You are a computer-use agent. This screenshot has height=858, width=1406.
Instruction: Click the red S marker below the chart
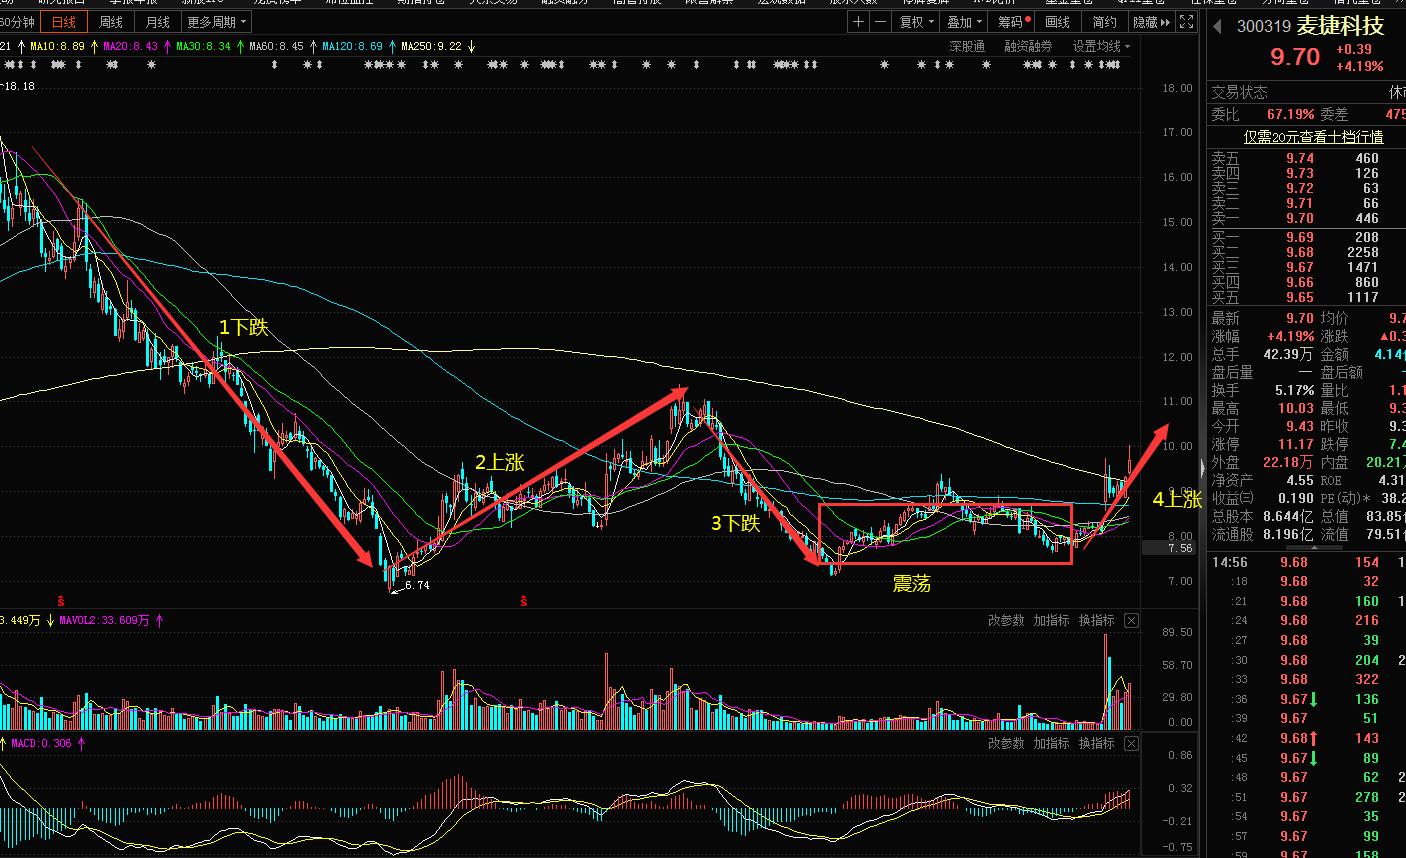61,601
